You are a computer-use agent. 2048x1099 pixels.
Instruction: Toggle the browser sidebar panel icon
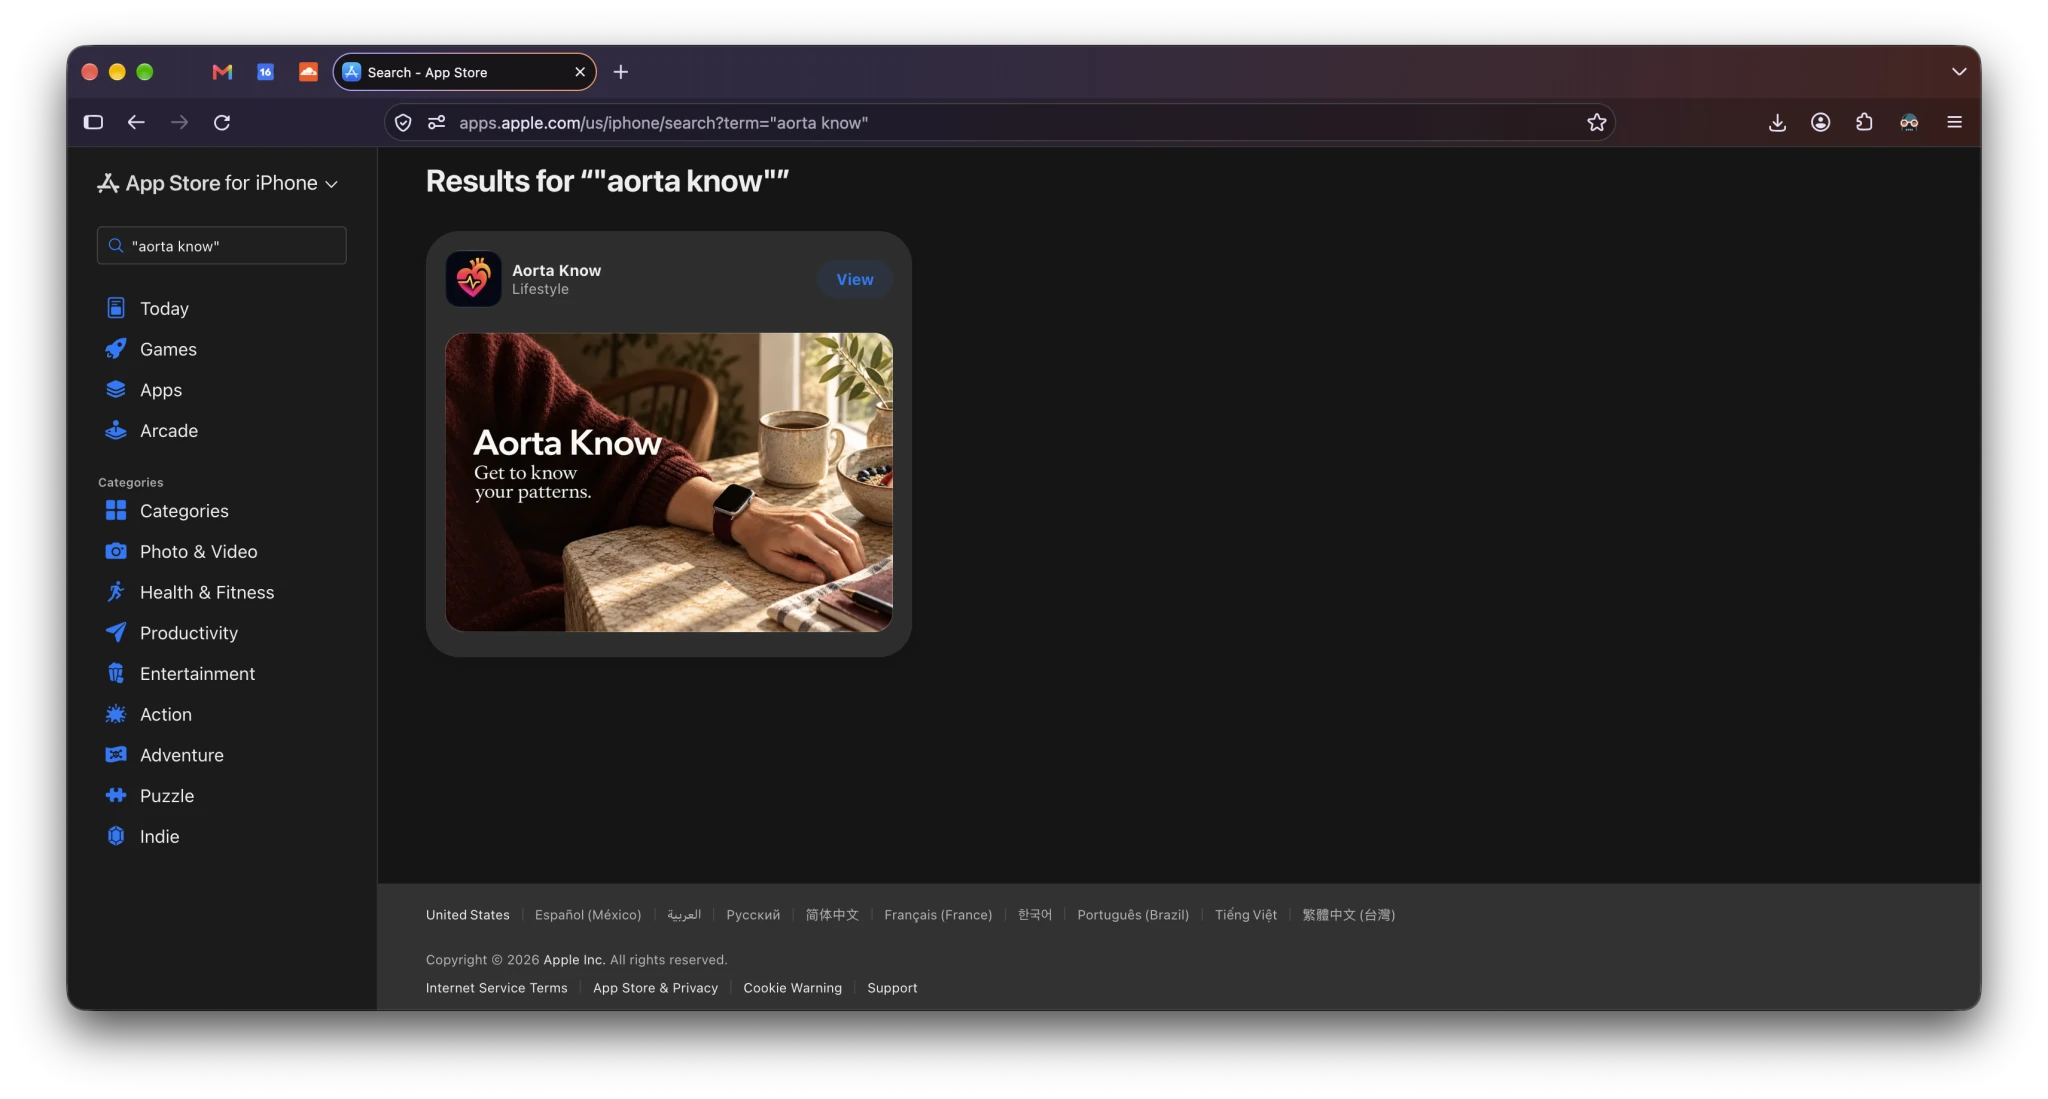coord(93,122)
